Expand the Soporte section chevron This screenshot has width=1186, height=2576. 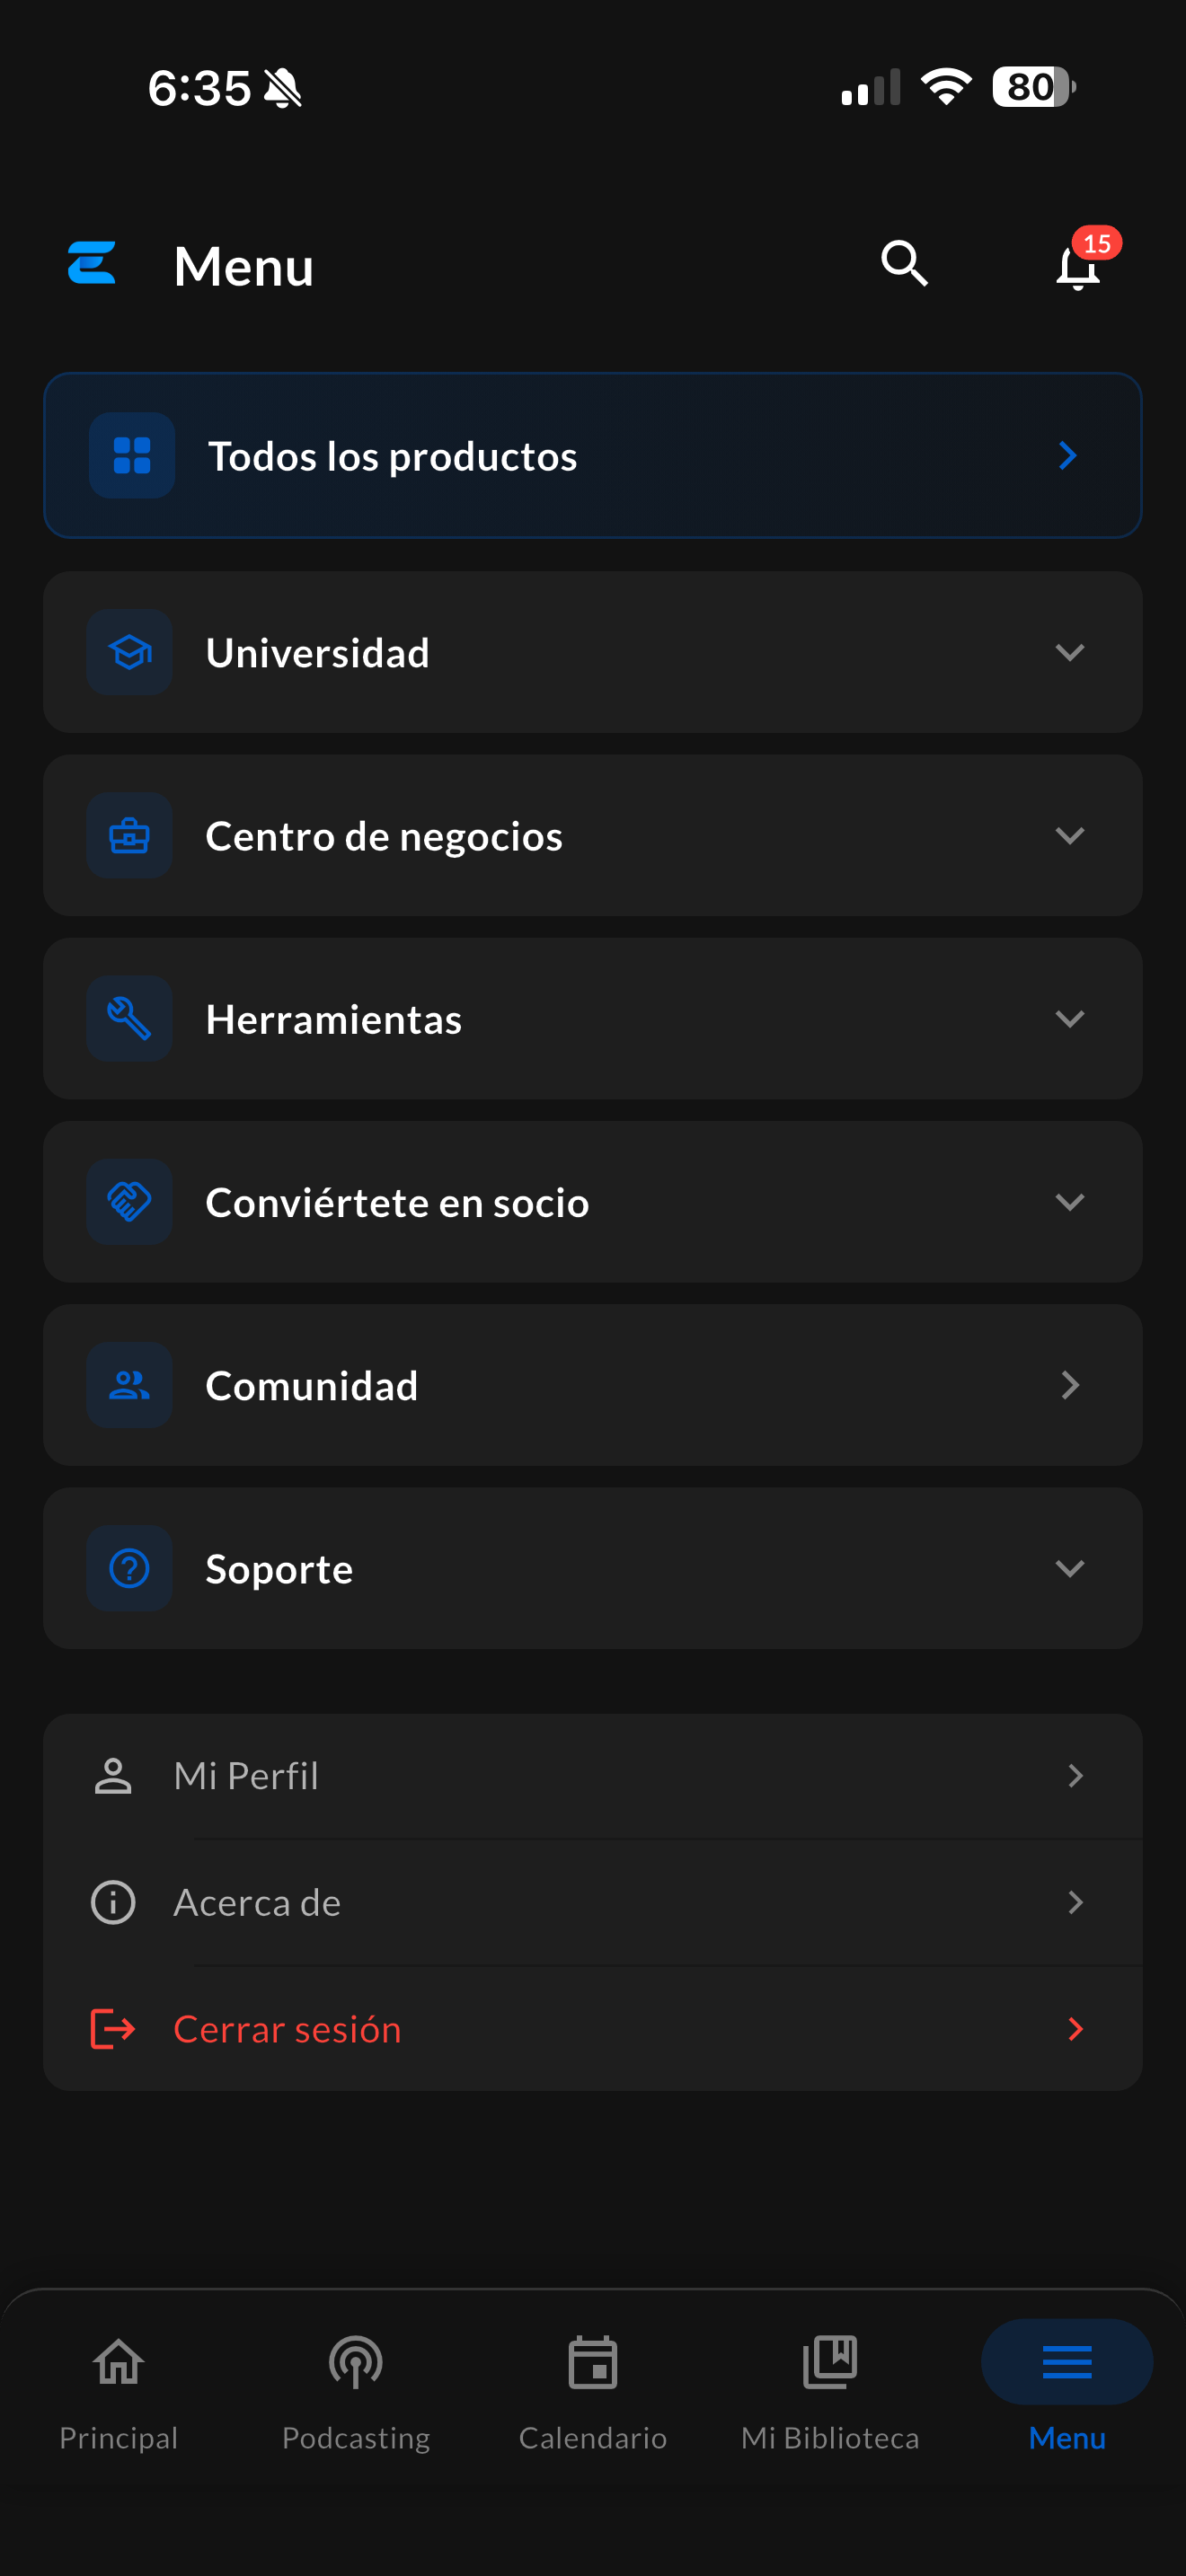click(1070, 1568)
